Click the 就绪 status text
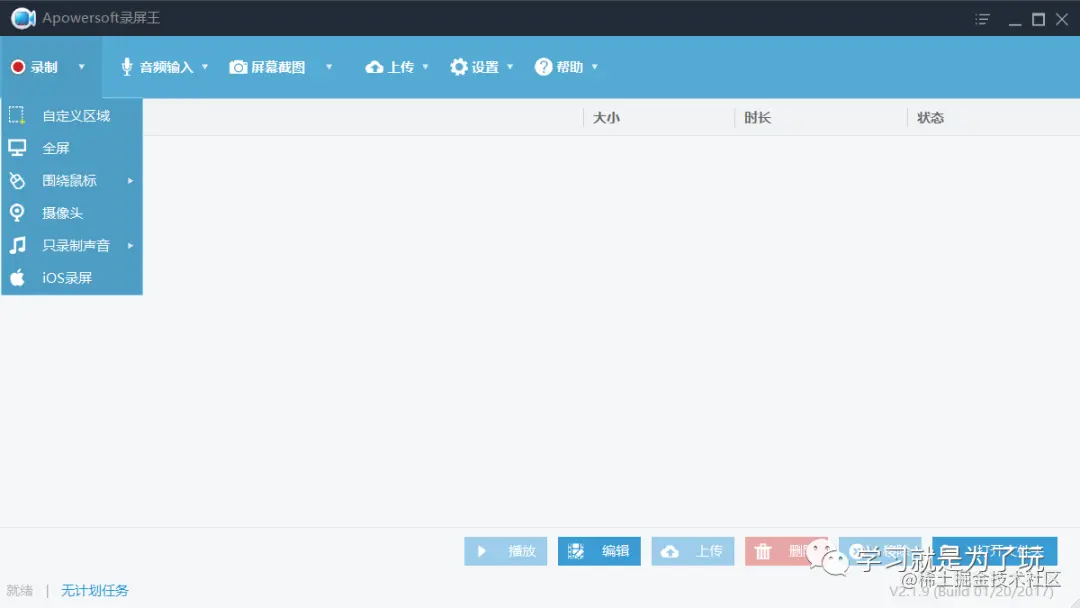Viewport: 1080px width, 608px height. pyautogui.click(x=19, y=590)
